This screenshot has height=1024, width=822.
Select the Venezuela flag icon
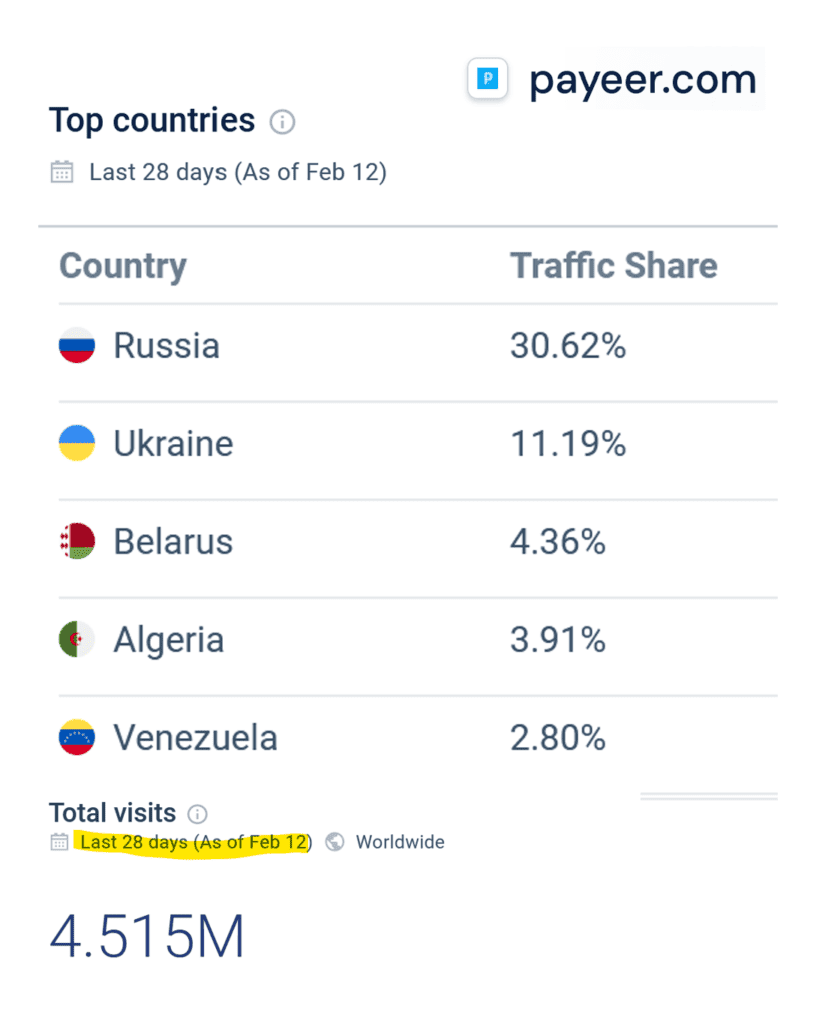pos(75,737)
